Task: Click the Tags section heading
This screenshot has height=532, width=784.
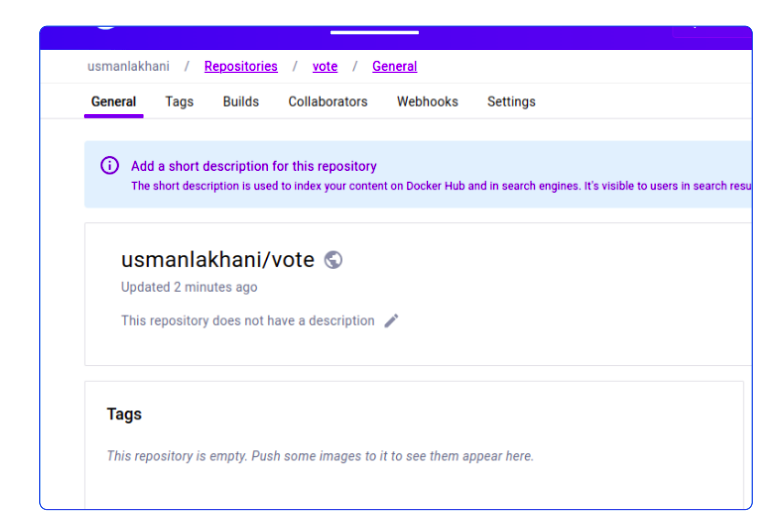Action: (124, 414)
